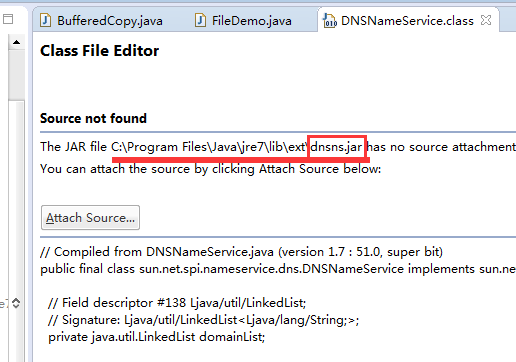This screenshot has height=362, width=516.
Task: Click the 'public final class sun.net.spi' line
Action: point(278,269)
